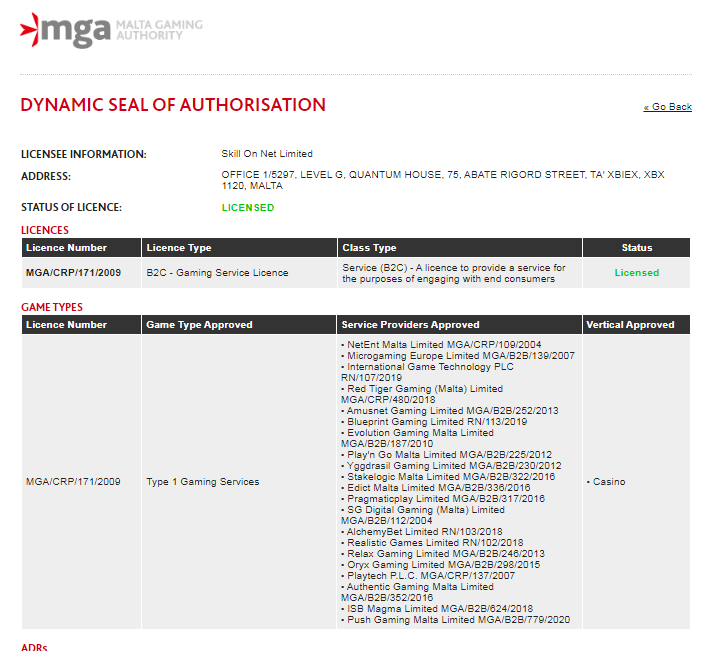The width and height of the screenshot is (703, 651).
Task: Click Evolution Gaming Malta Limited entry
Action: pyautogui.click(x=417, y=438)
